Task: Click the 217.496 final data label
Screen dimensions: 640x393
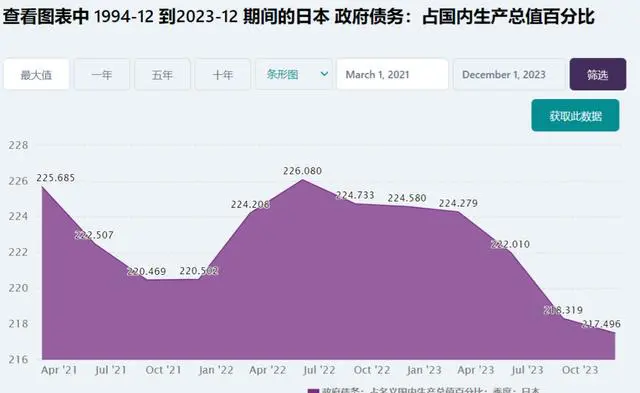Action: click(x=601, y=324)
